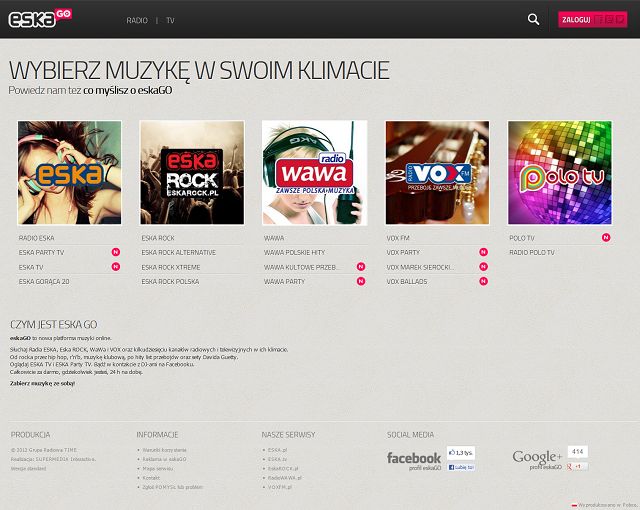Click the N badge next to ESKA PARTY TV
The width and height of the screenshot is (640, 510).
pos(116,252)
